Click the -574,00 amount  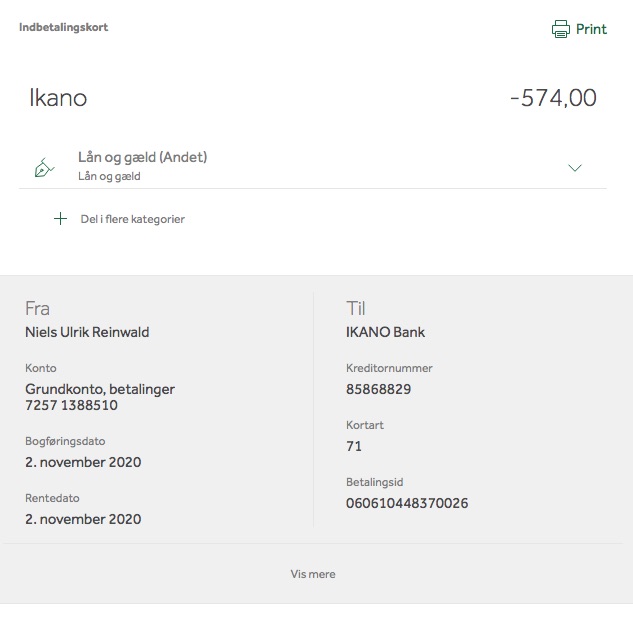[553, 98]
